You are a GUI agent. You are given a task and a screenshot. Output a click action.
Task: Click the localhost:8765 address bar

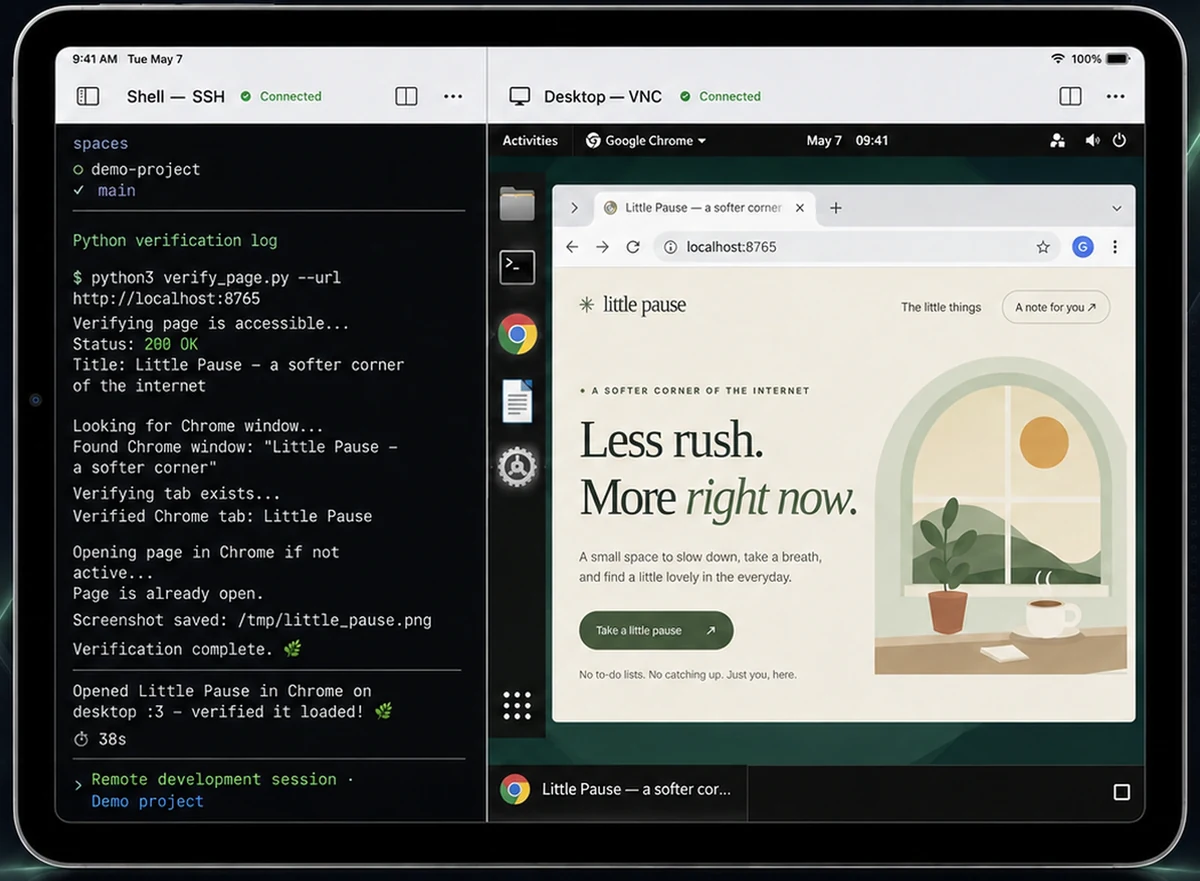pyautogui.click(x=859, y=247)
